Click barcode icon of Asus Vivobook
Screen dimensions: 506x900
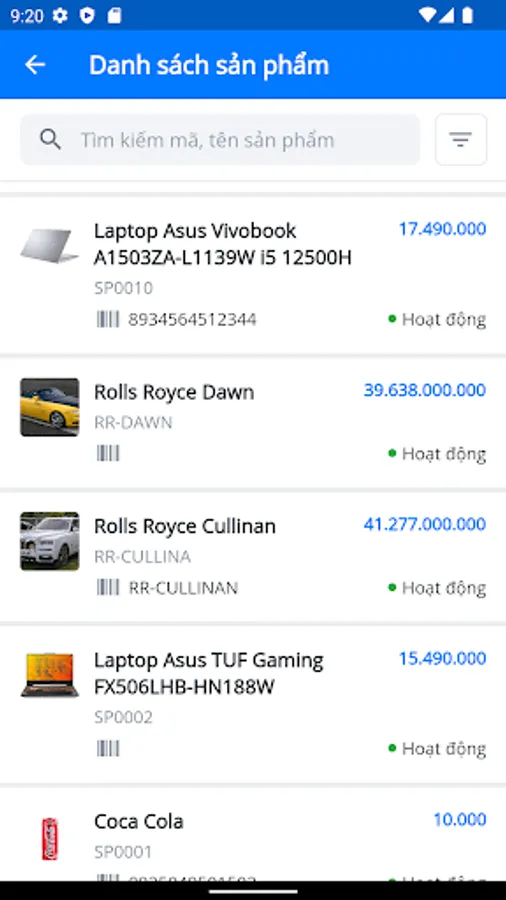[108, 319]
